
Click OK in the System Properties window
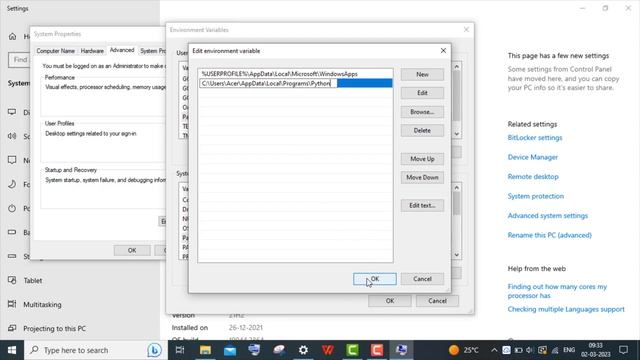click(x=132, y=250)
